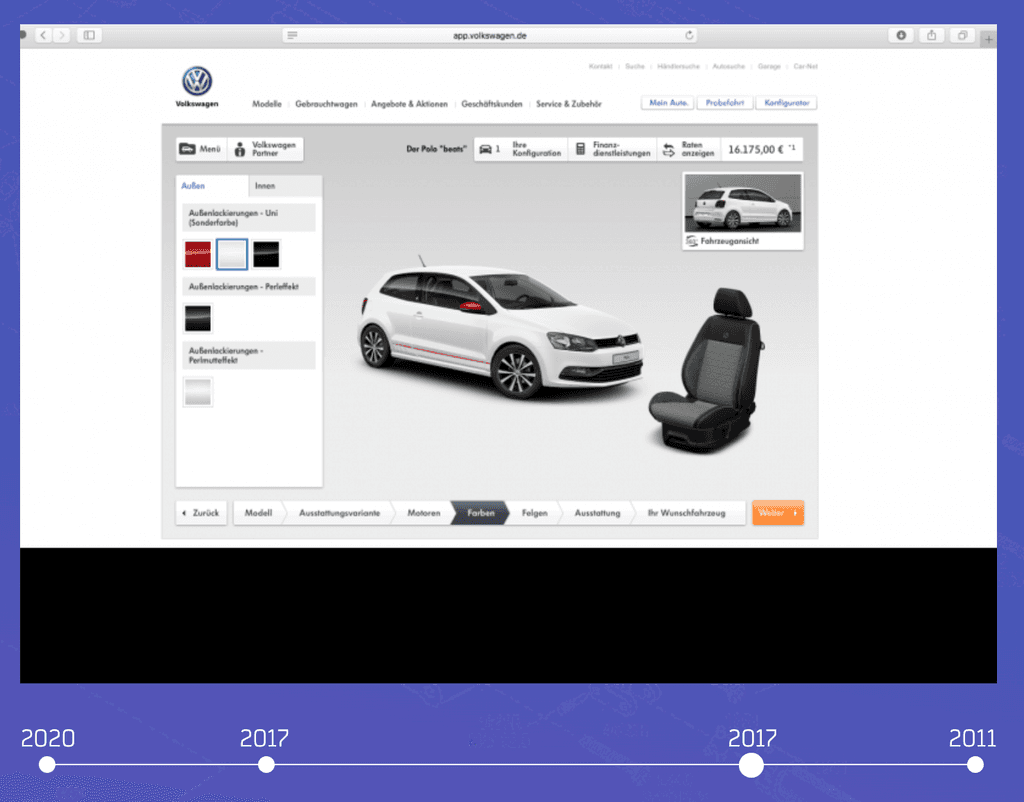Click the first 2017 timeline marker

(x=266, y=765)
